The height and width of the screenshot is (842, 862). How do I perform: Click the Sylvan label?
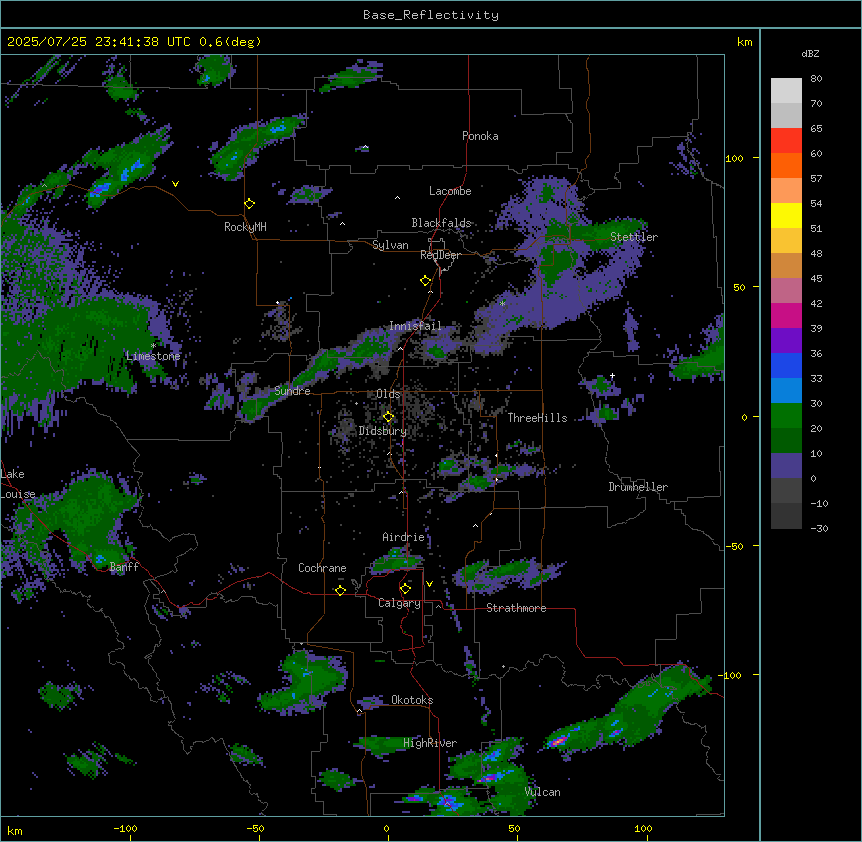coord(390,245)
